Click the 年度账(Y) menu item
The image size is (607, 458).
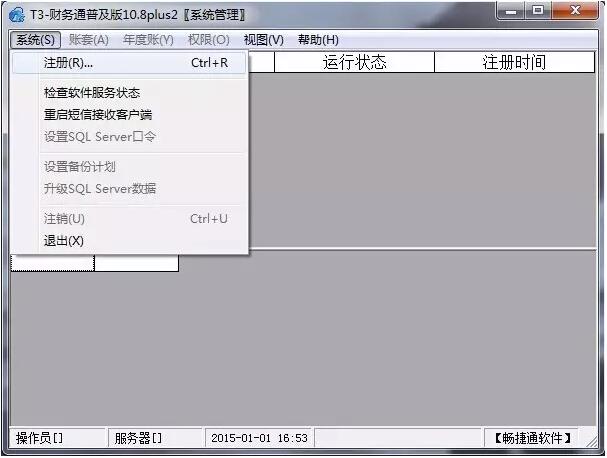148,40
